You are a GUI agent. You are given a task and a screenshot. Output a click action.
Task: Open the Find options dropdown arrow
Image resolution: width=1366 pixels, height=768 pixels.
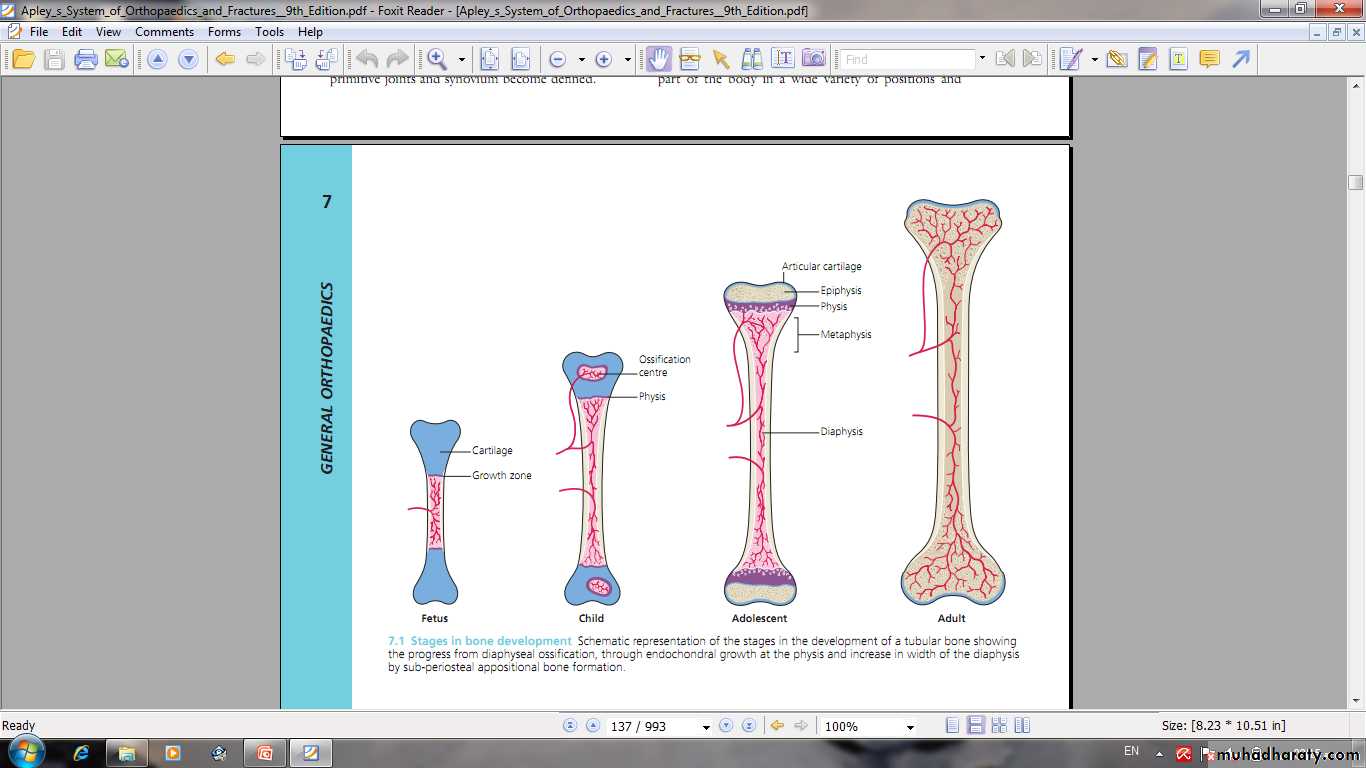click(x=982, y=59)
